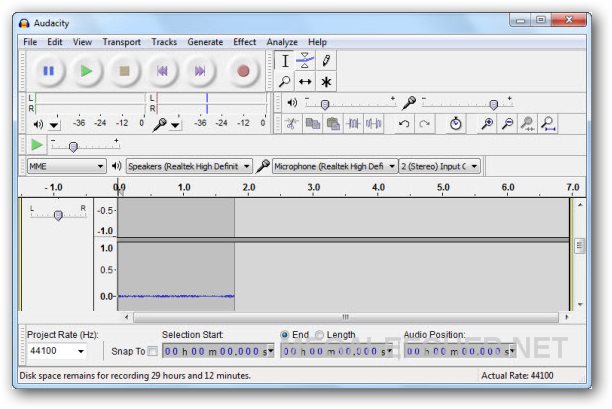The width and height of the screenshot is (612, 409).
Task: Click the input volume slider handle
Action: (x=493, y=105)
